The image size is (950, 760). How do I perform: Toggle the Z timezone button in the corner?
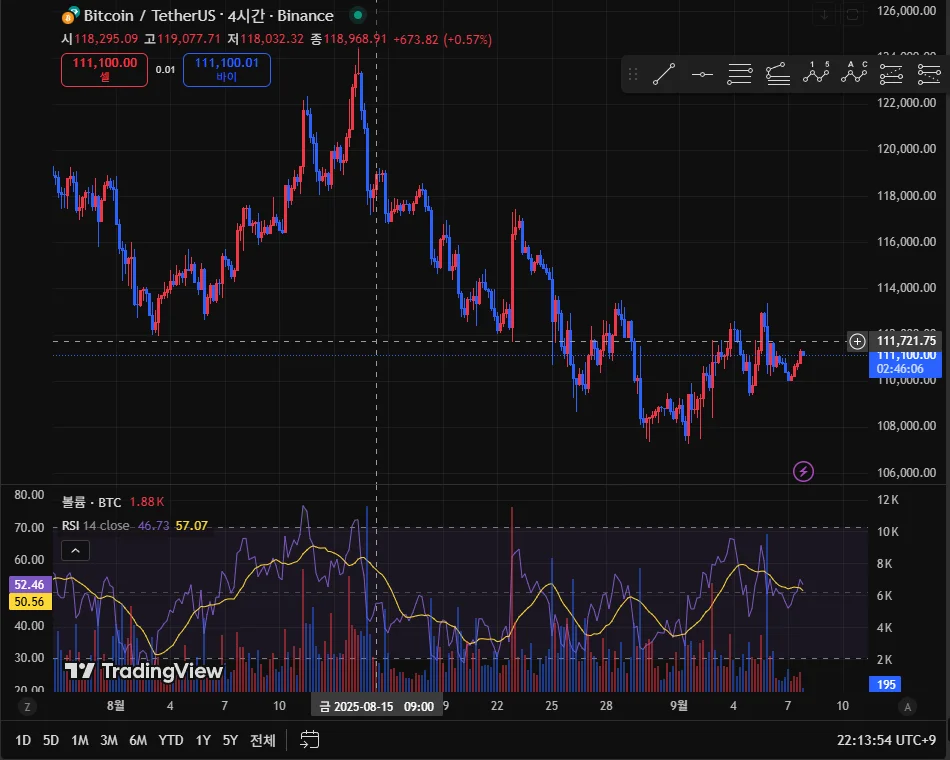click(x=27, y=706)
